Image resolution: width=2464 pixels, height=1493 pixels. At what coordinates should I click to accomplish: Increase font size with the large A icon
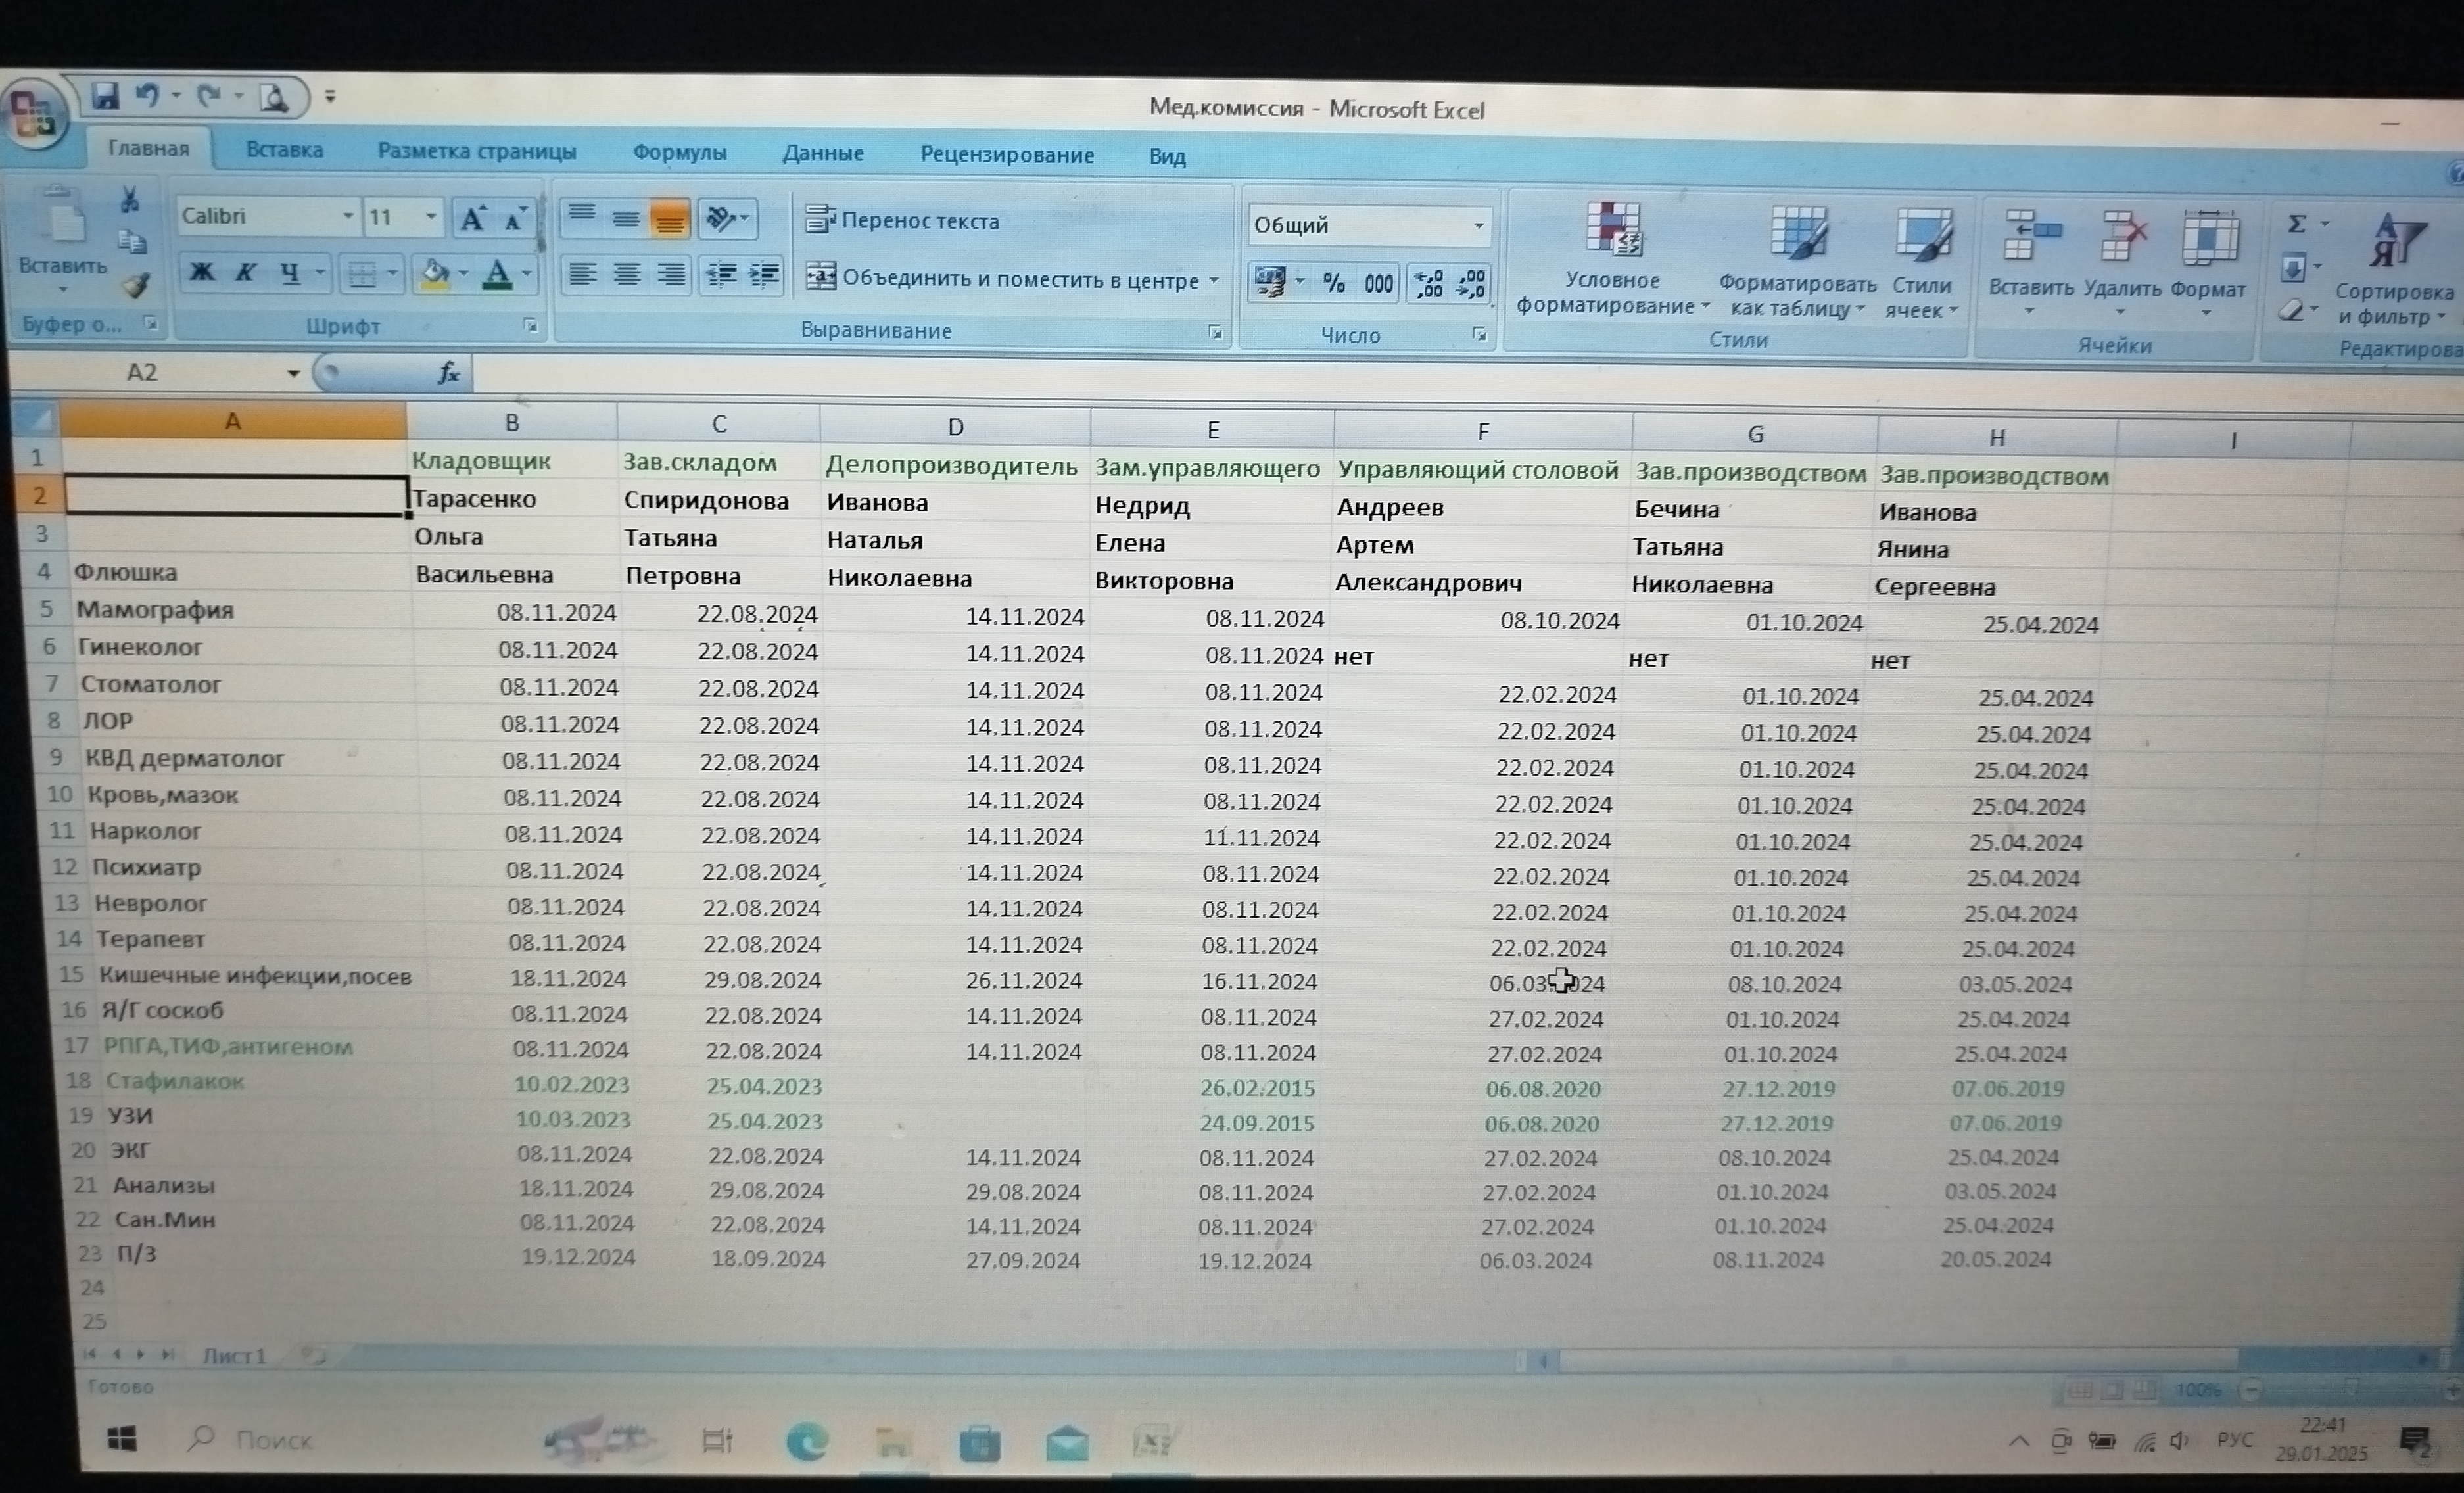pos(473,219)
